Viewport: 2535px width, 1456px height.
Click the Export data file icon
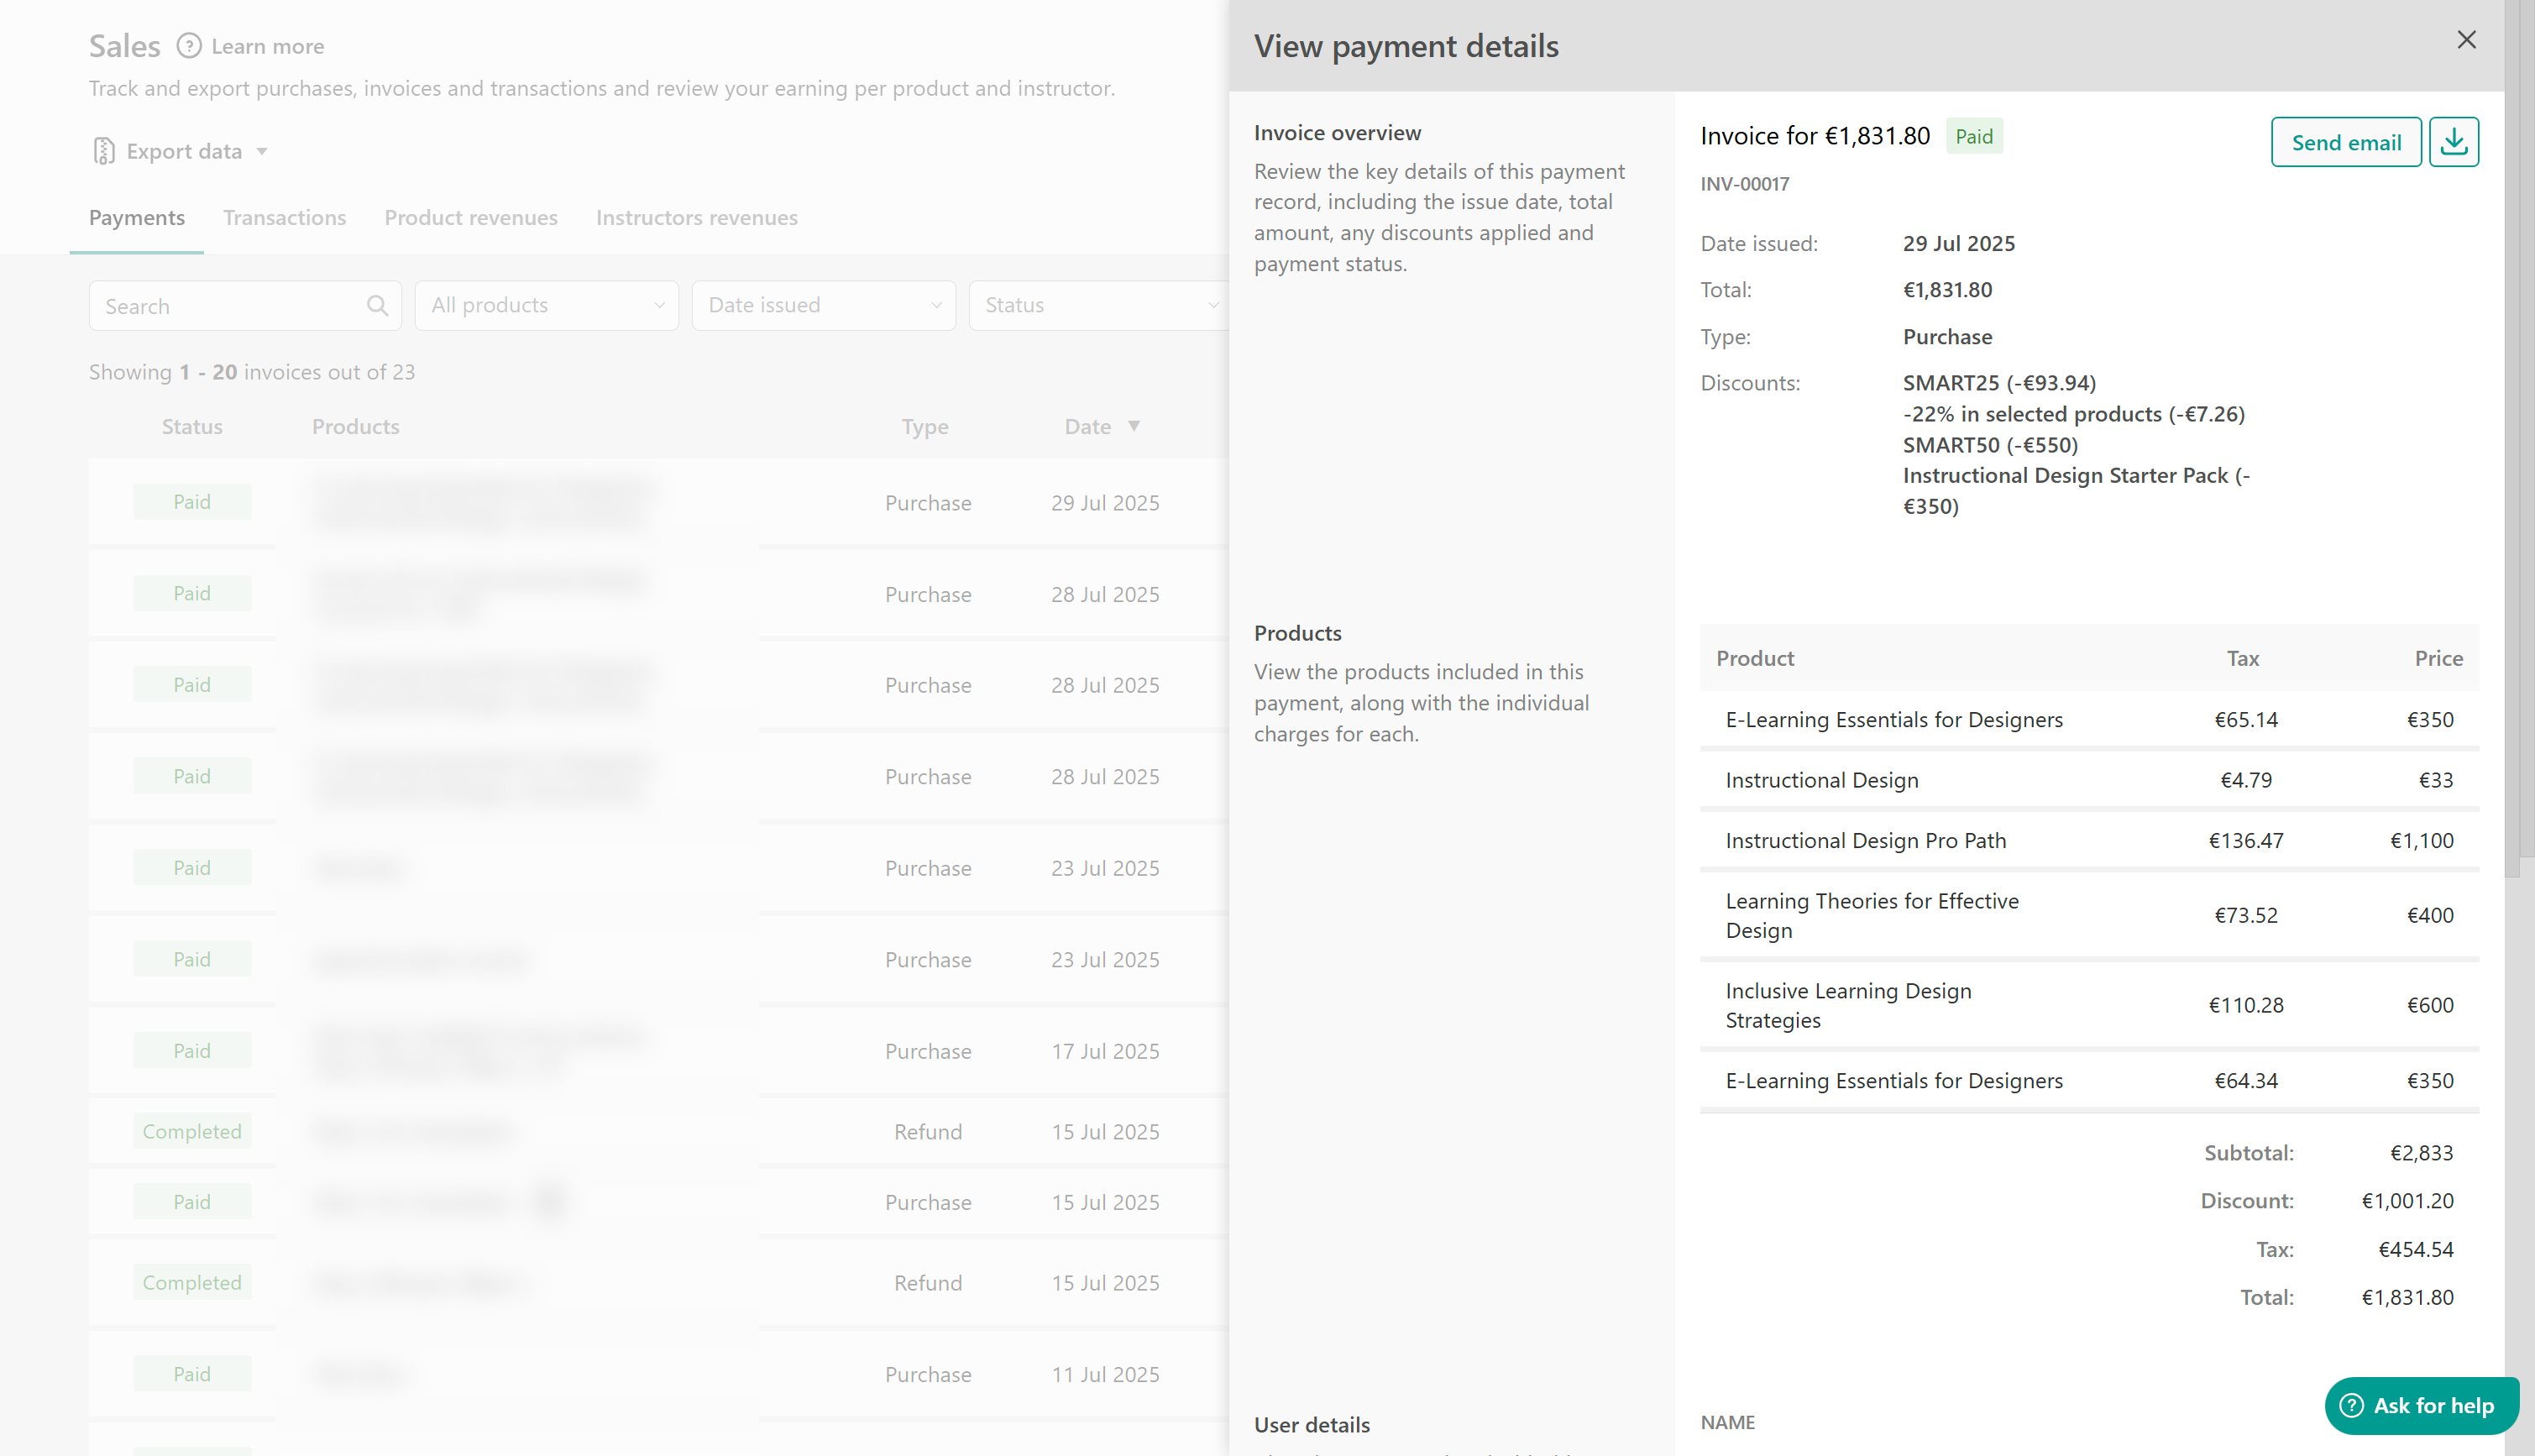pyautogui.click(x=104, y=151)
